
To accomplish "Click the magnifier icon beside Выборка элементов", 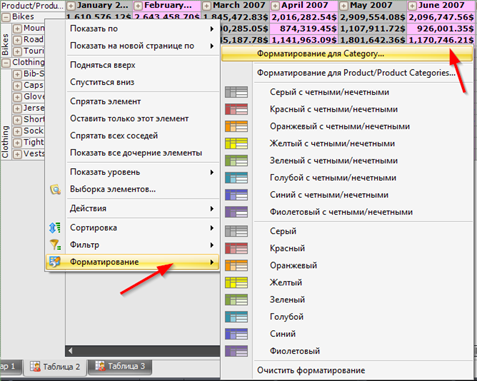I will [55, 189].
